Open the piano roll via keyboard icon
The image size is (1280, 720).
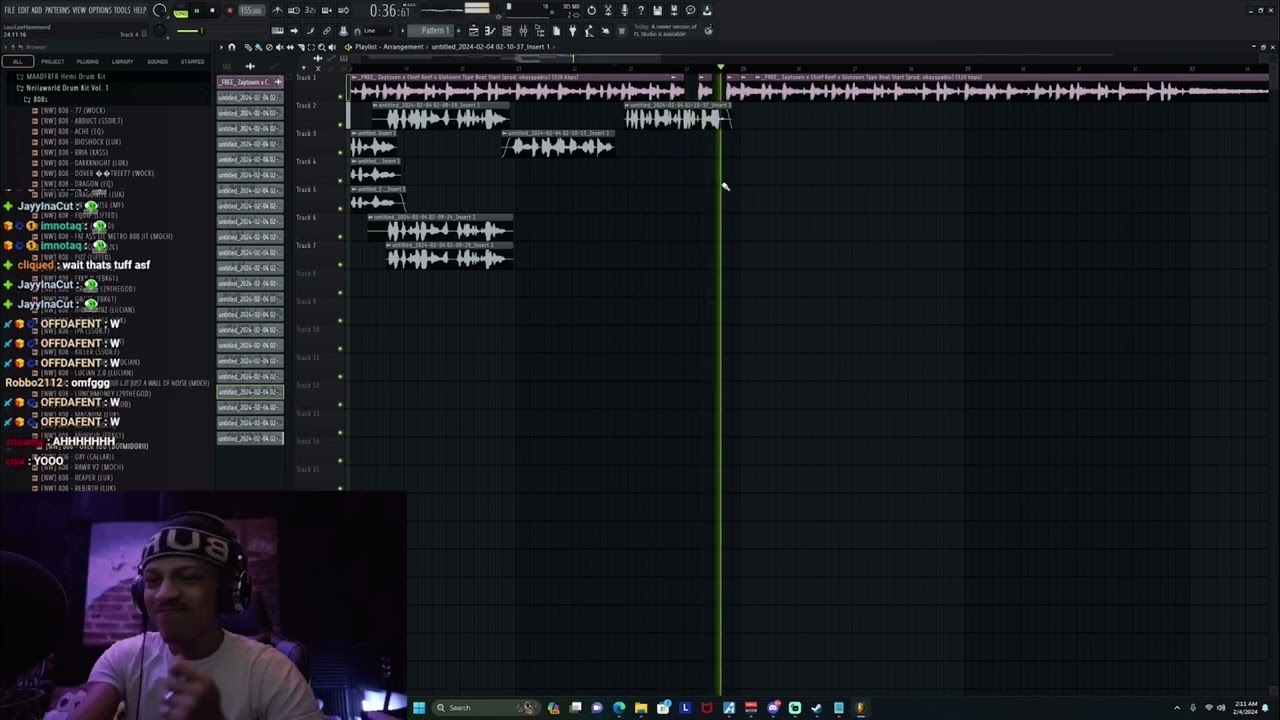point(489,31)
